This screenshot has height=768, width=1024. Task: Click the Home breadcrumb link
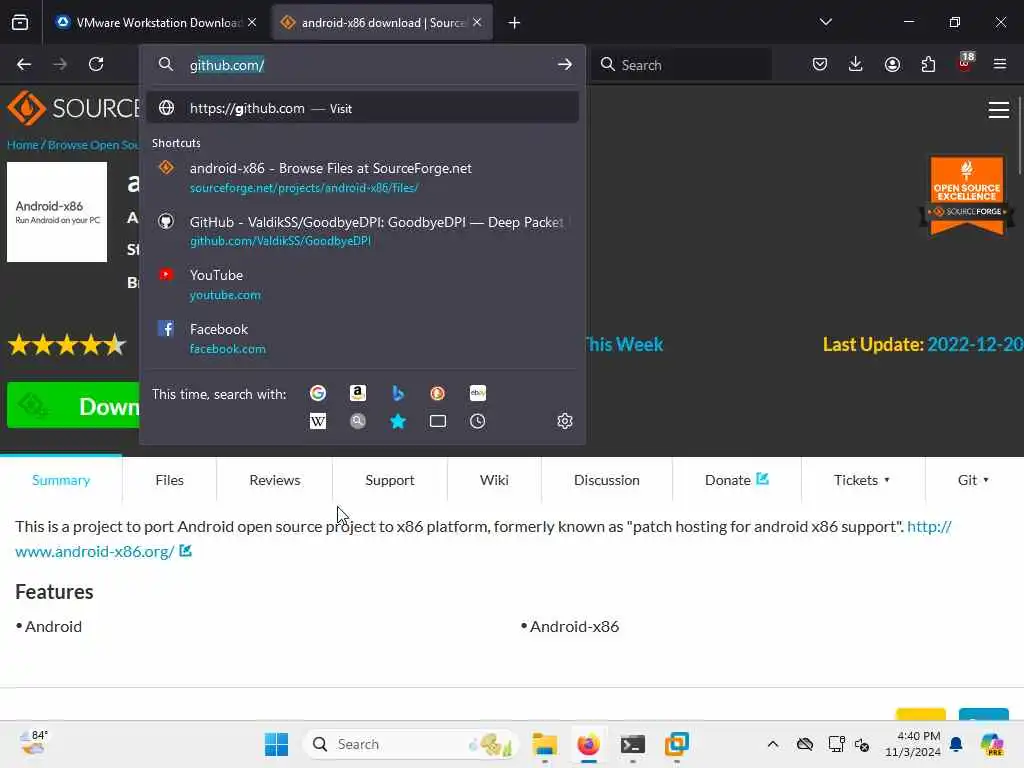click(x=23, y=145)
